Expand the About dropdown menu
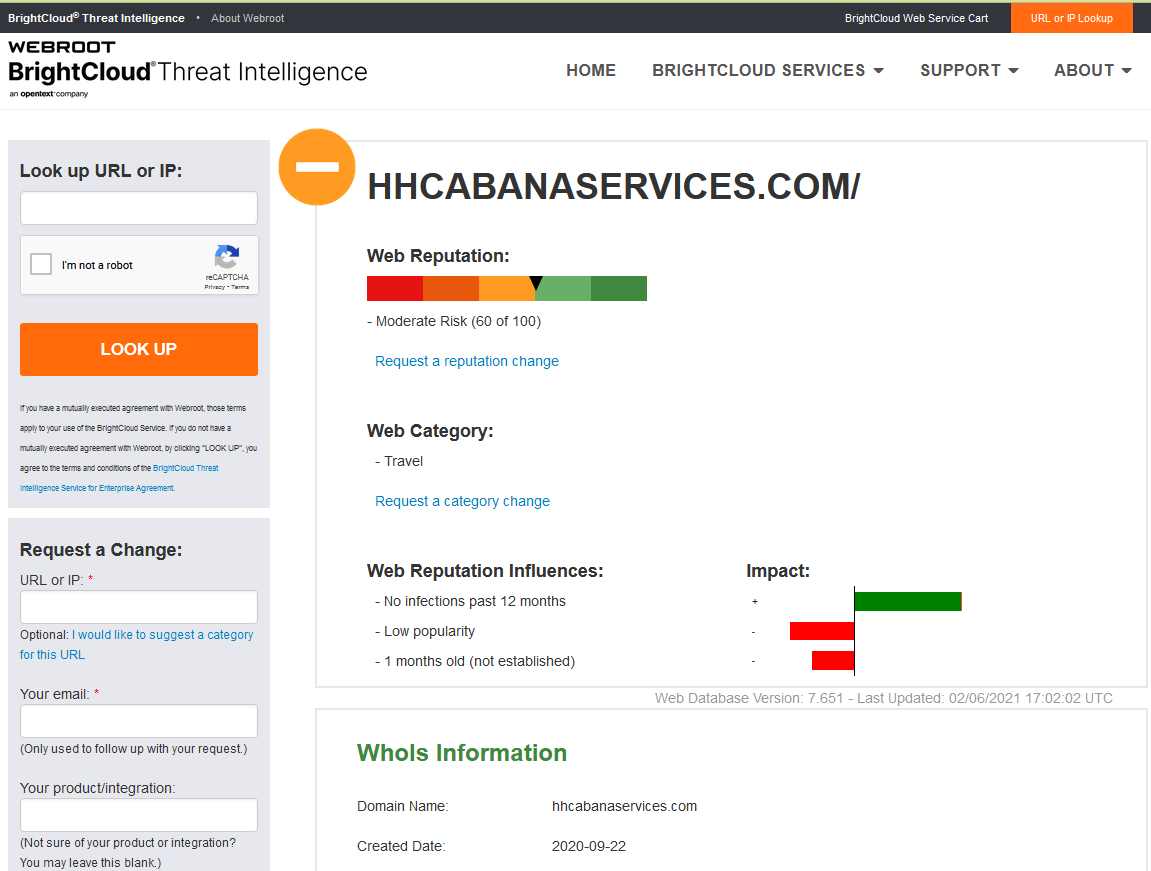The height and width of the screenshot is (871, 1151). pyautogui.click(x=1092, y=70)
